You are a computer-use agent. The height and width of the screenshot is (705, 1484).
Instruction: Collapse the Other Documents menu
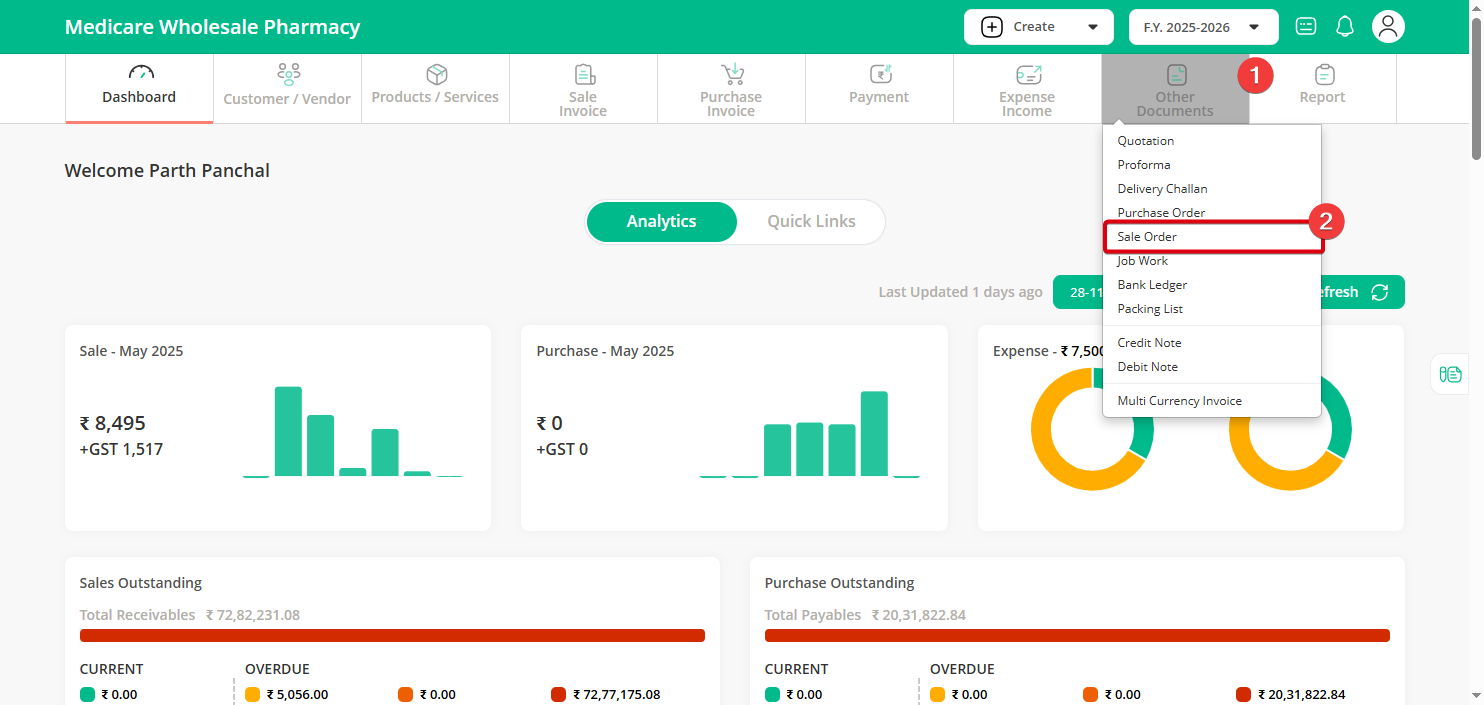(x=1175, y=90)
